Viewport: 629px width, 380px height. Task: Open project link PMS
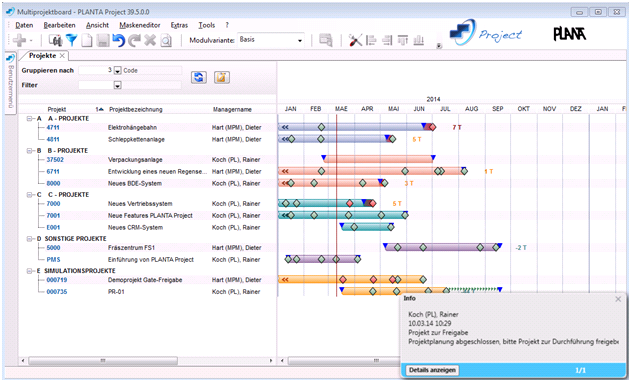click(53, 260)
